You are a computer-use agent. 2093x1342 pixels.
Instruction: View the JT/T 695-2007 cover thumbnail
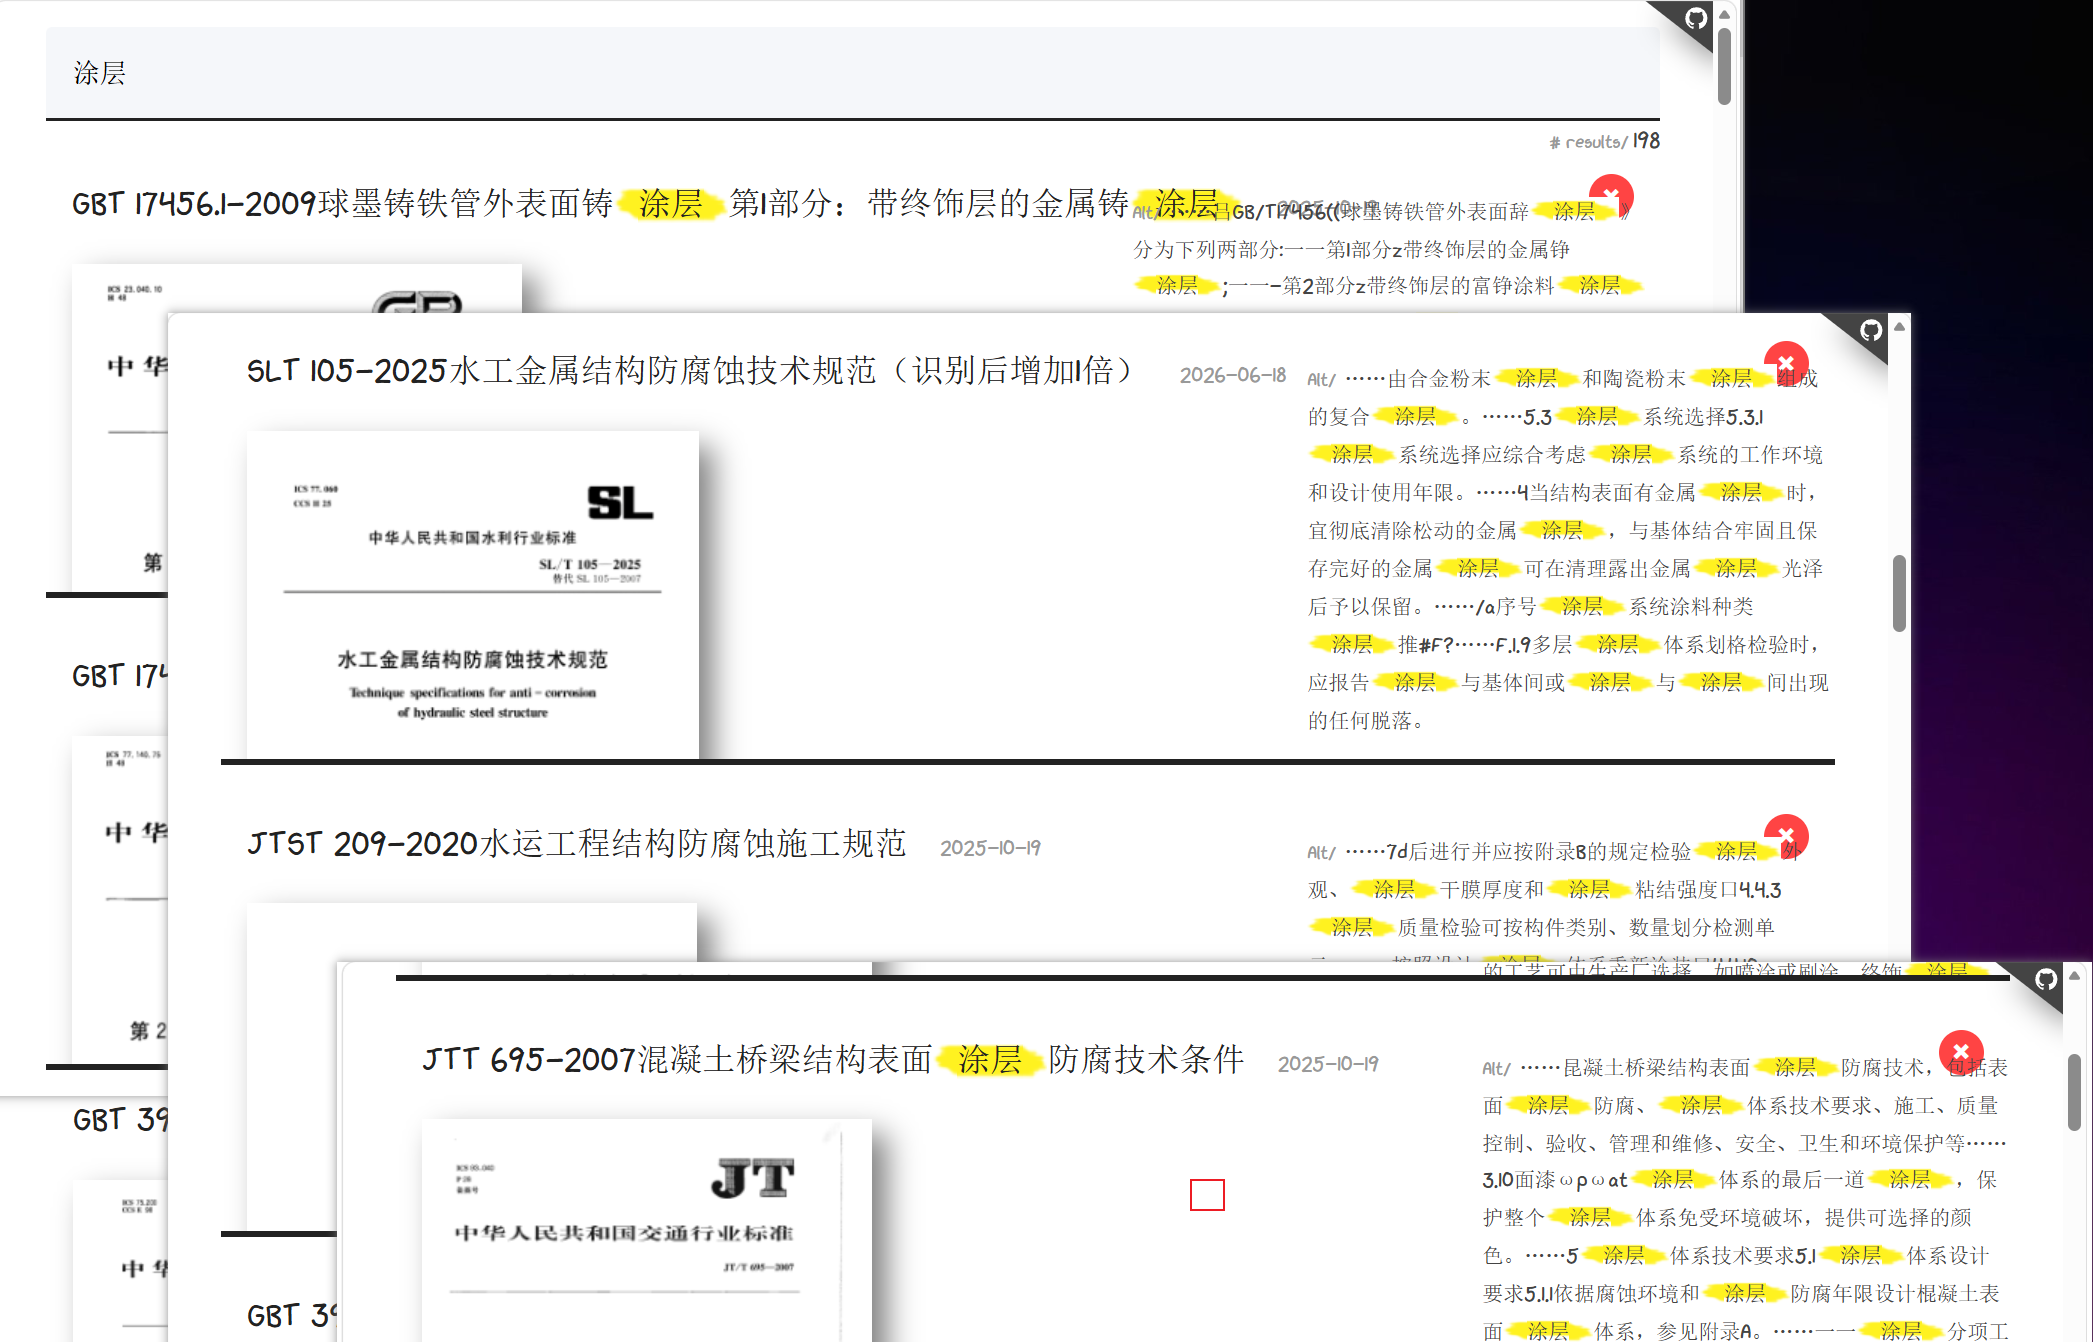[647, 1230]
